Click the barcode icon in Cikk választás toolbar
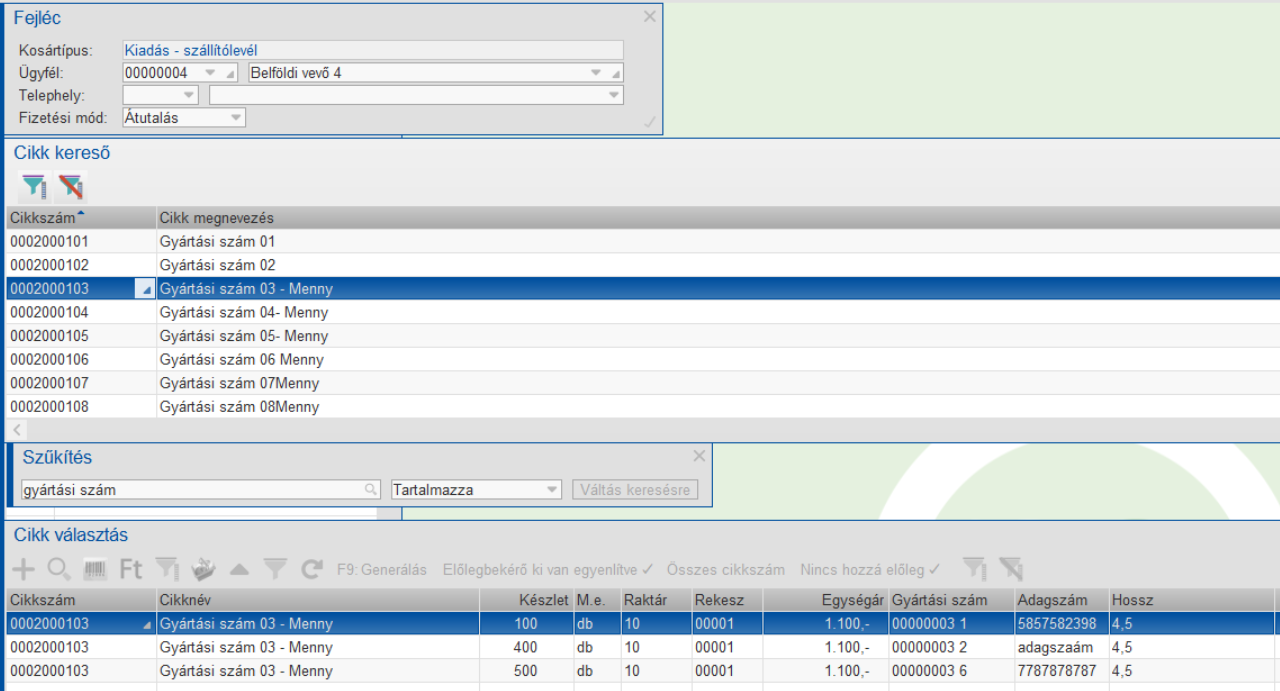Screen dimensions: 1280x691 click(x=95, y=570)
